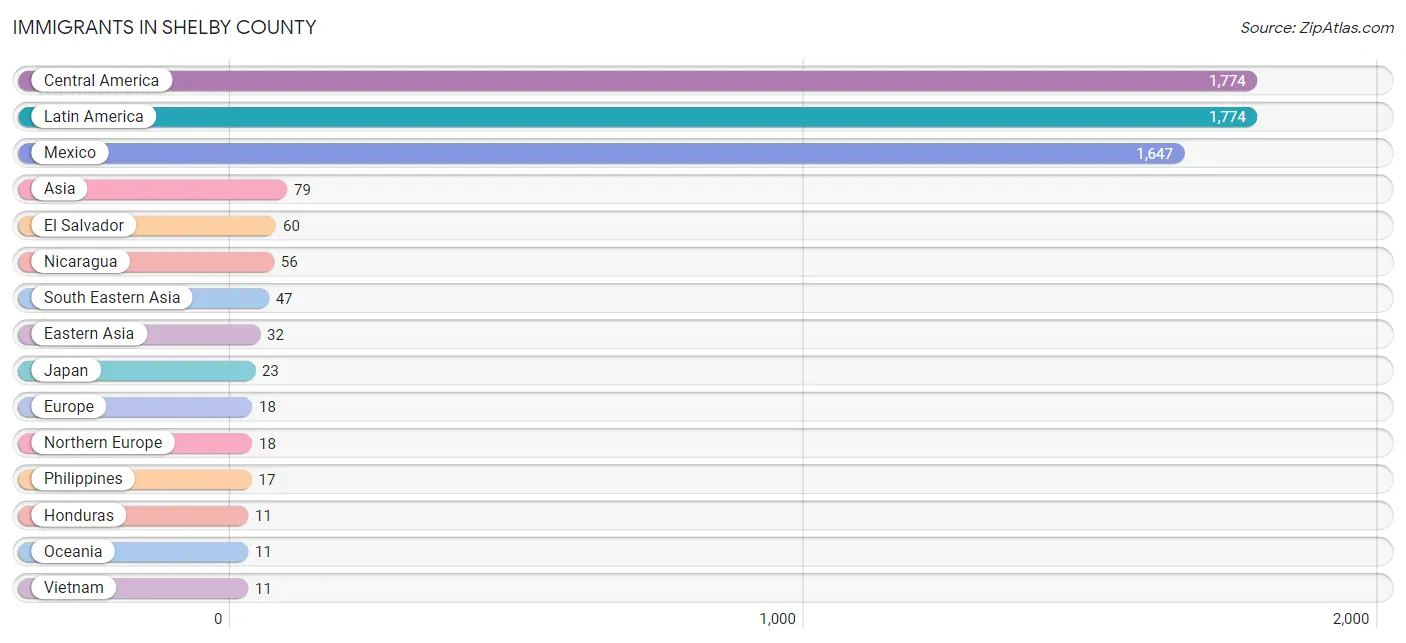Click the value 79 beside Asia
1406x643 pixels.
tap(302, 190)
